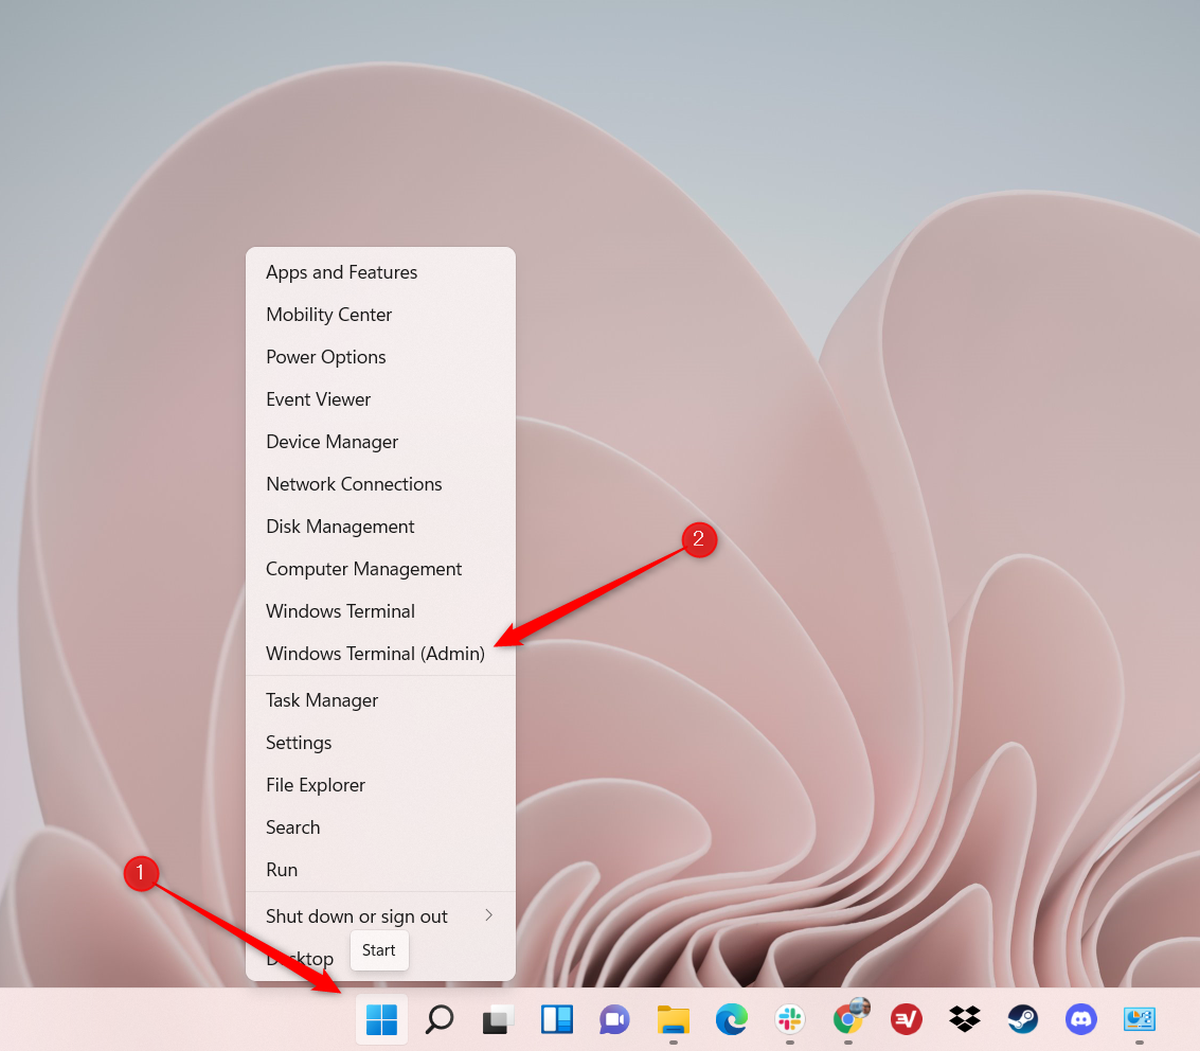
Task: Launch Windows Terminal (Admin)
Action: click(381, 653)
